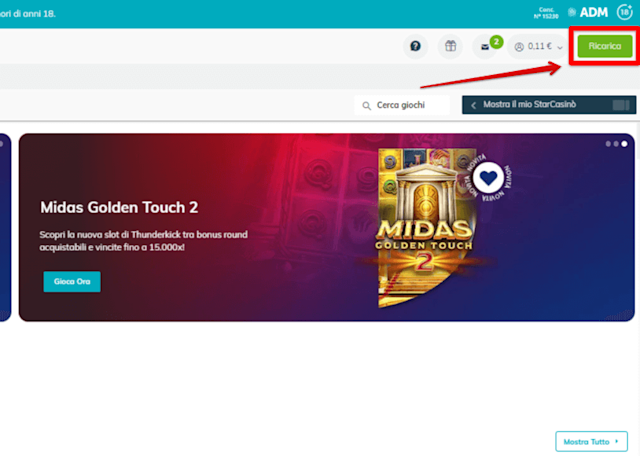Click the 18+ age restriction icon
640x456 pixels.
pyautogui.click(x=625, y=12)
